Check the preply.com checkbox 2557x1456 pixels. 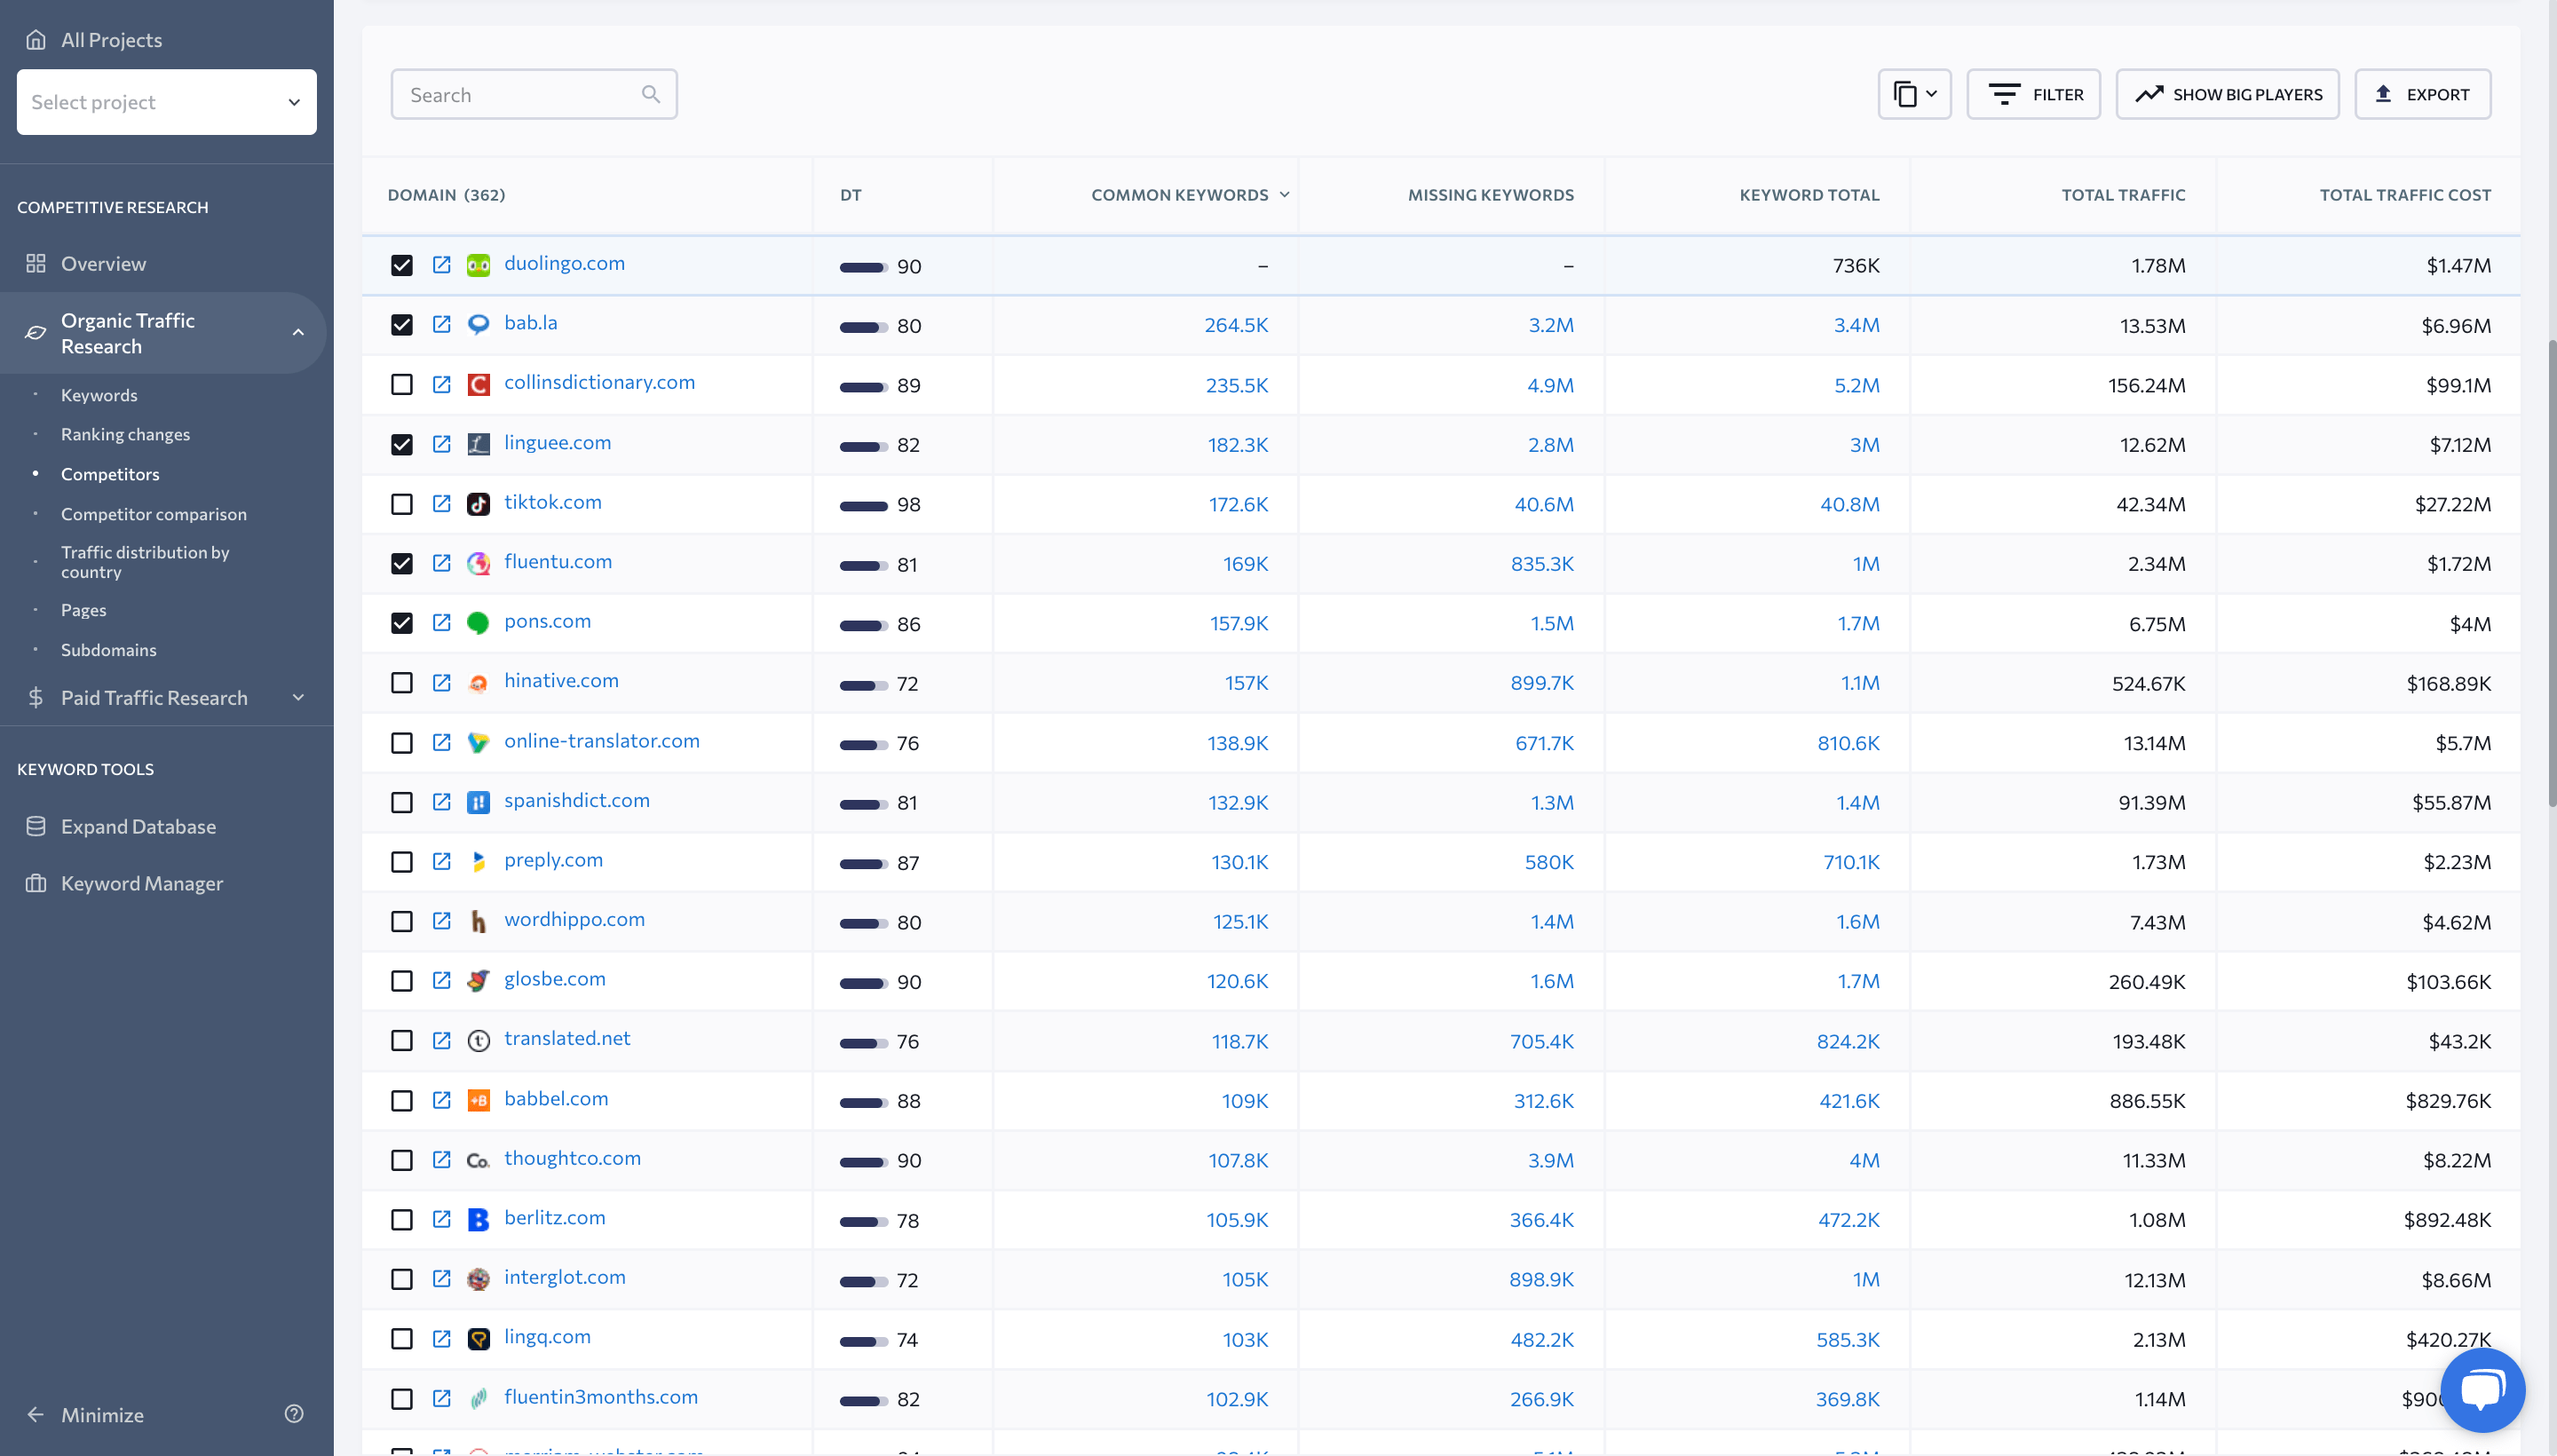(x=402, y=861)
